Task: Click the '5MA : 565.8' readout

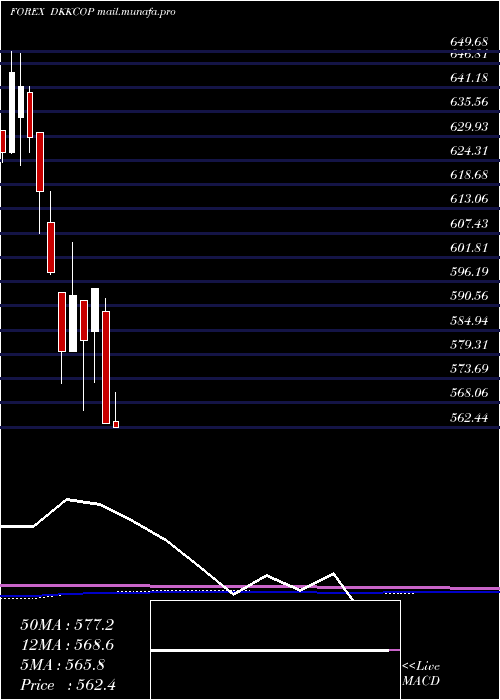Action: click(x=62, y=665)
